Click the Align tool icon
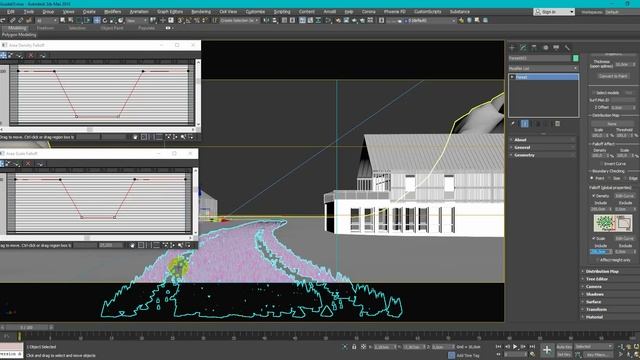Viewport: 640px width, 360px height. (x=275, y=20)
